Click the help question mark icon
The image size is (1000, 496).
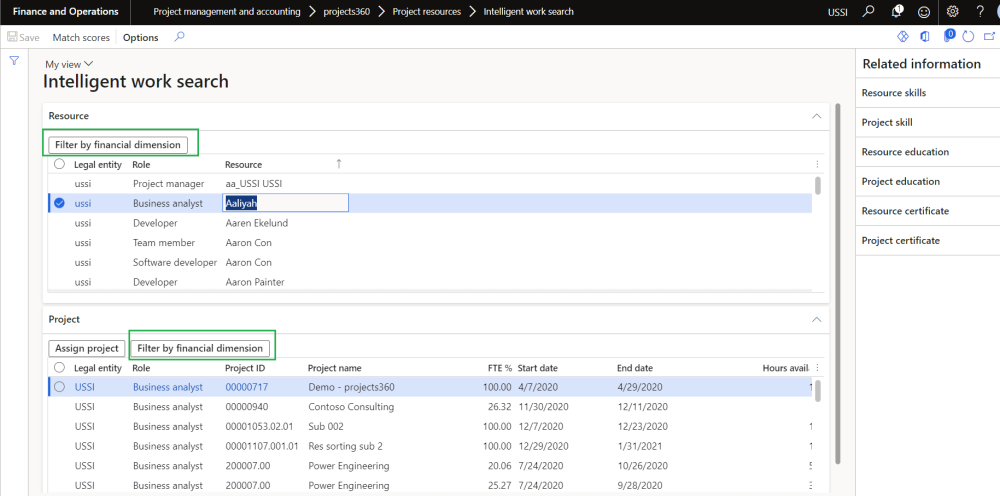pos(980,12)
